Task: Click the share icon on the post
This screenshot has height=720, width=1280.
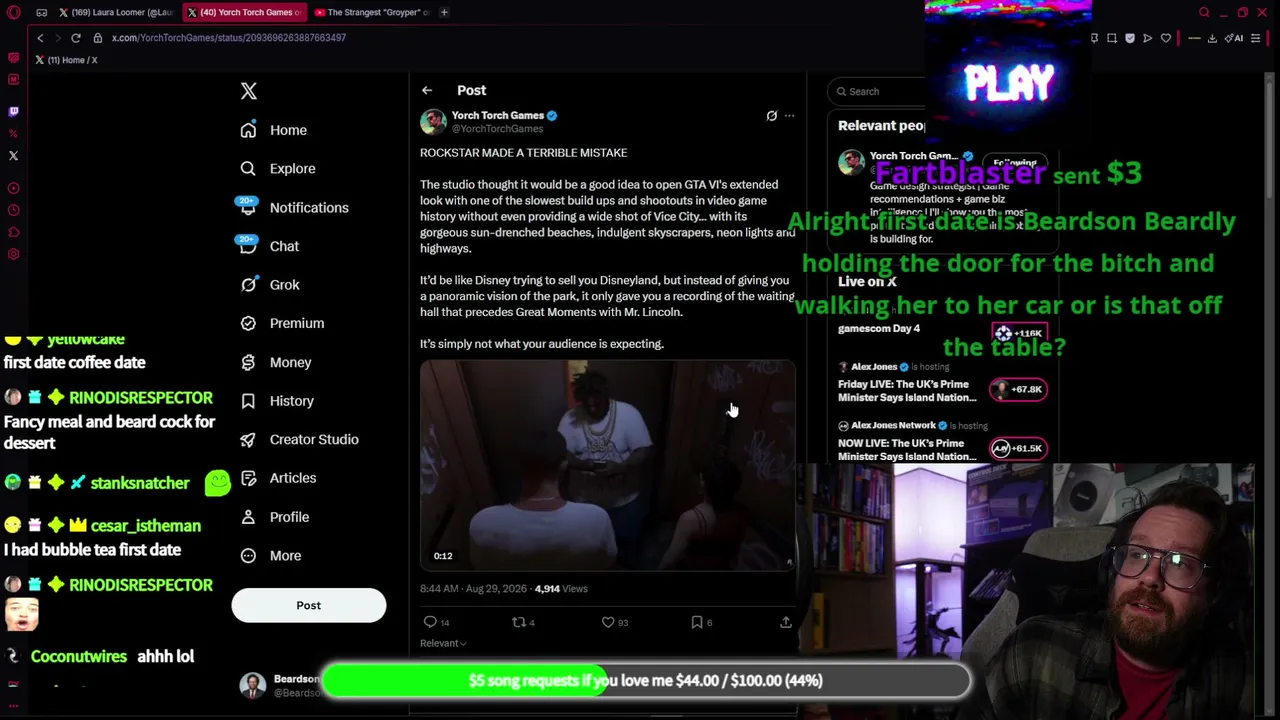Action: coord(786,622)
